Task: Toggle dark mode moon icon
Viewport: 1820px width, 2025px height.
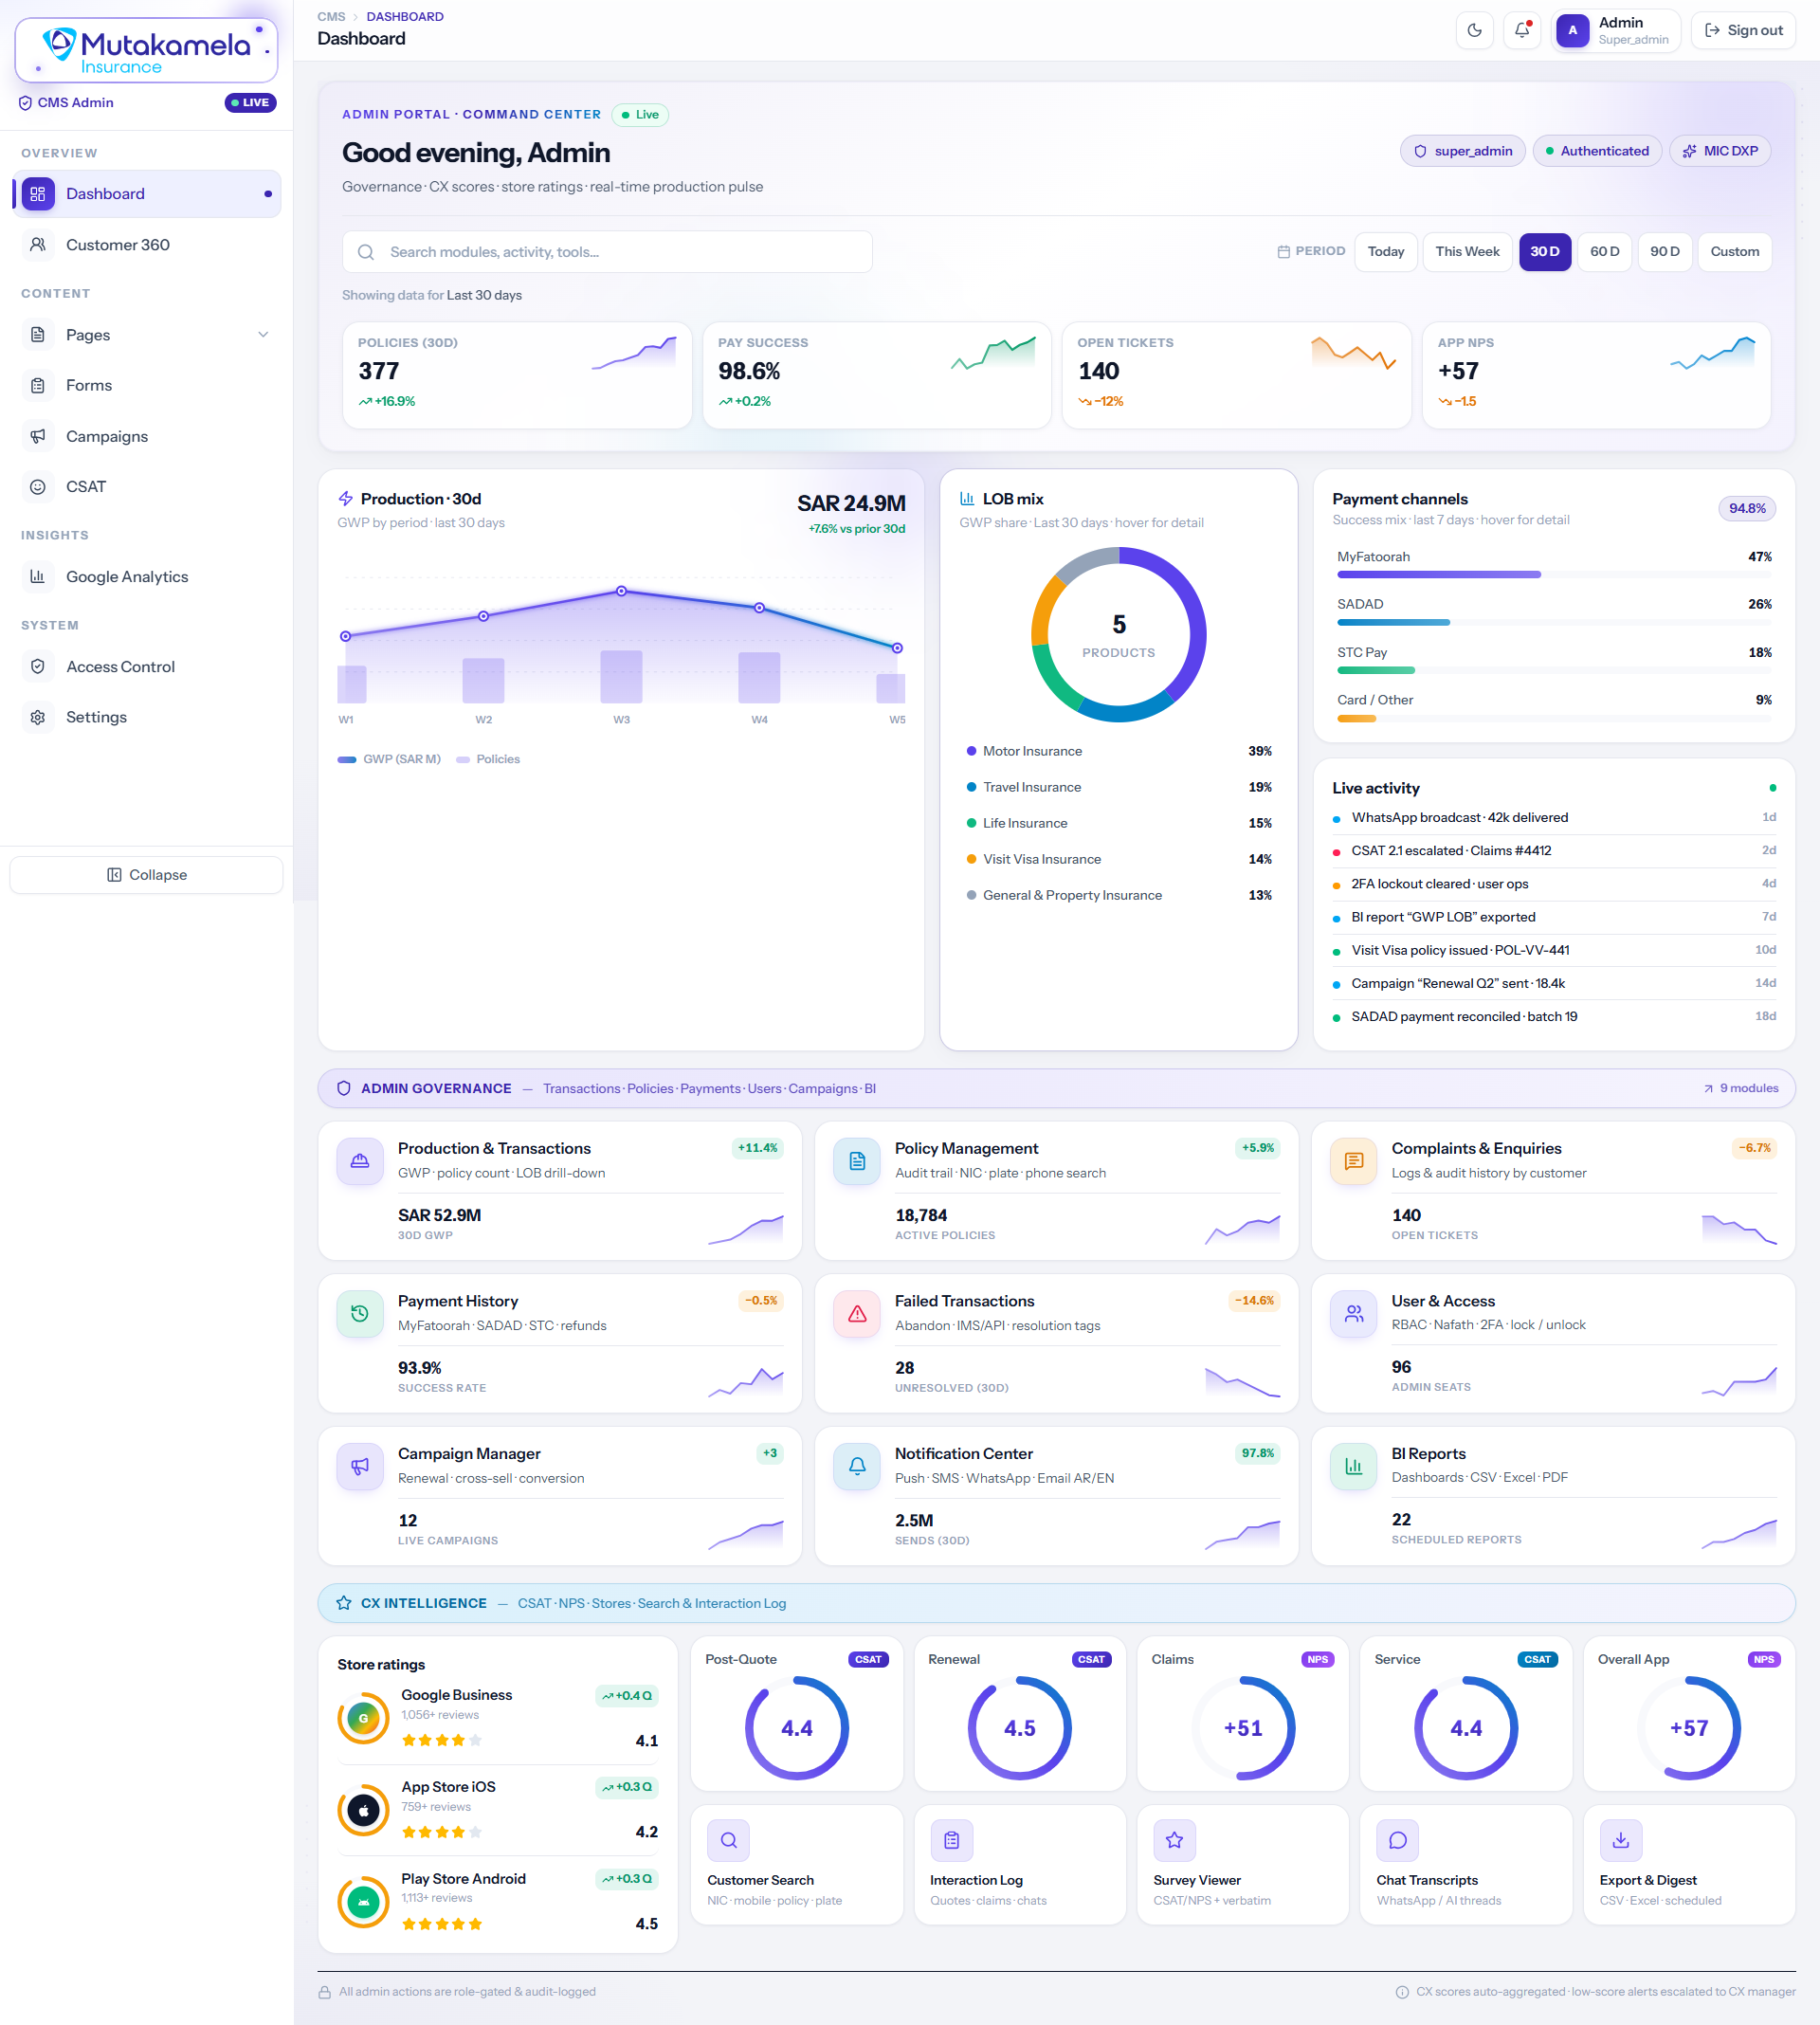Action: pyautogui.click(x=1474, y=30)
